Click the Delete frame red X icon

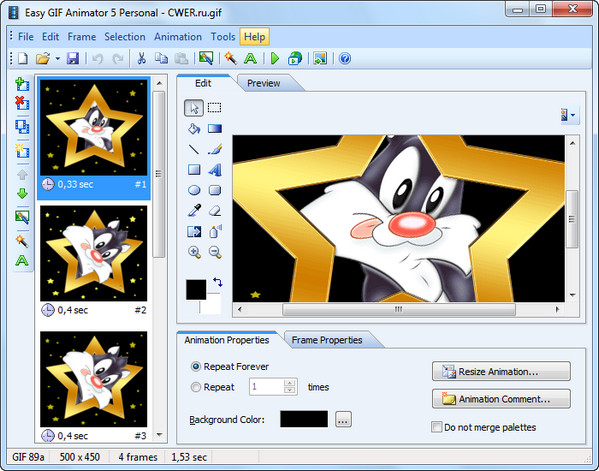[x=22, y=103]
